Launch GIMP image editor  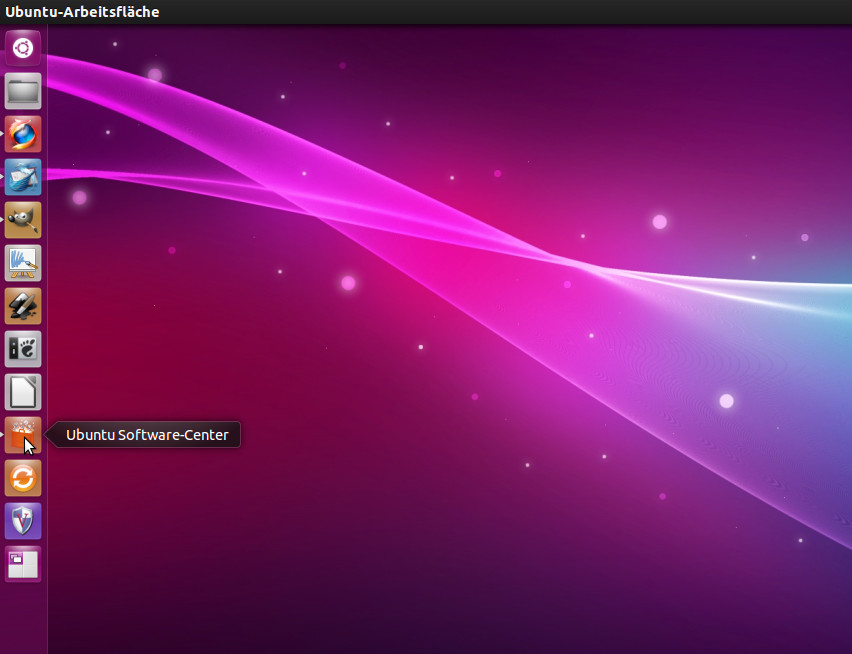pos(23,220)
